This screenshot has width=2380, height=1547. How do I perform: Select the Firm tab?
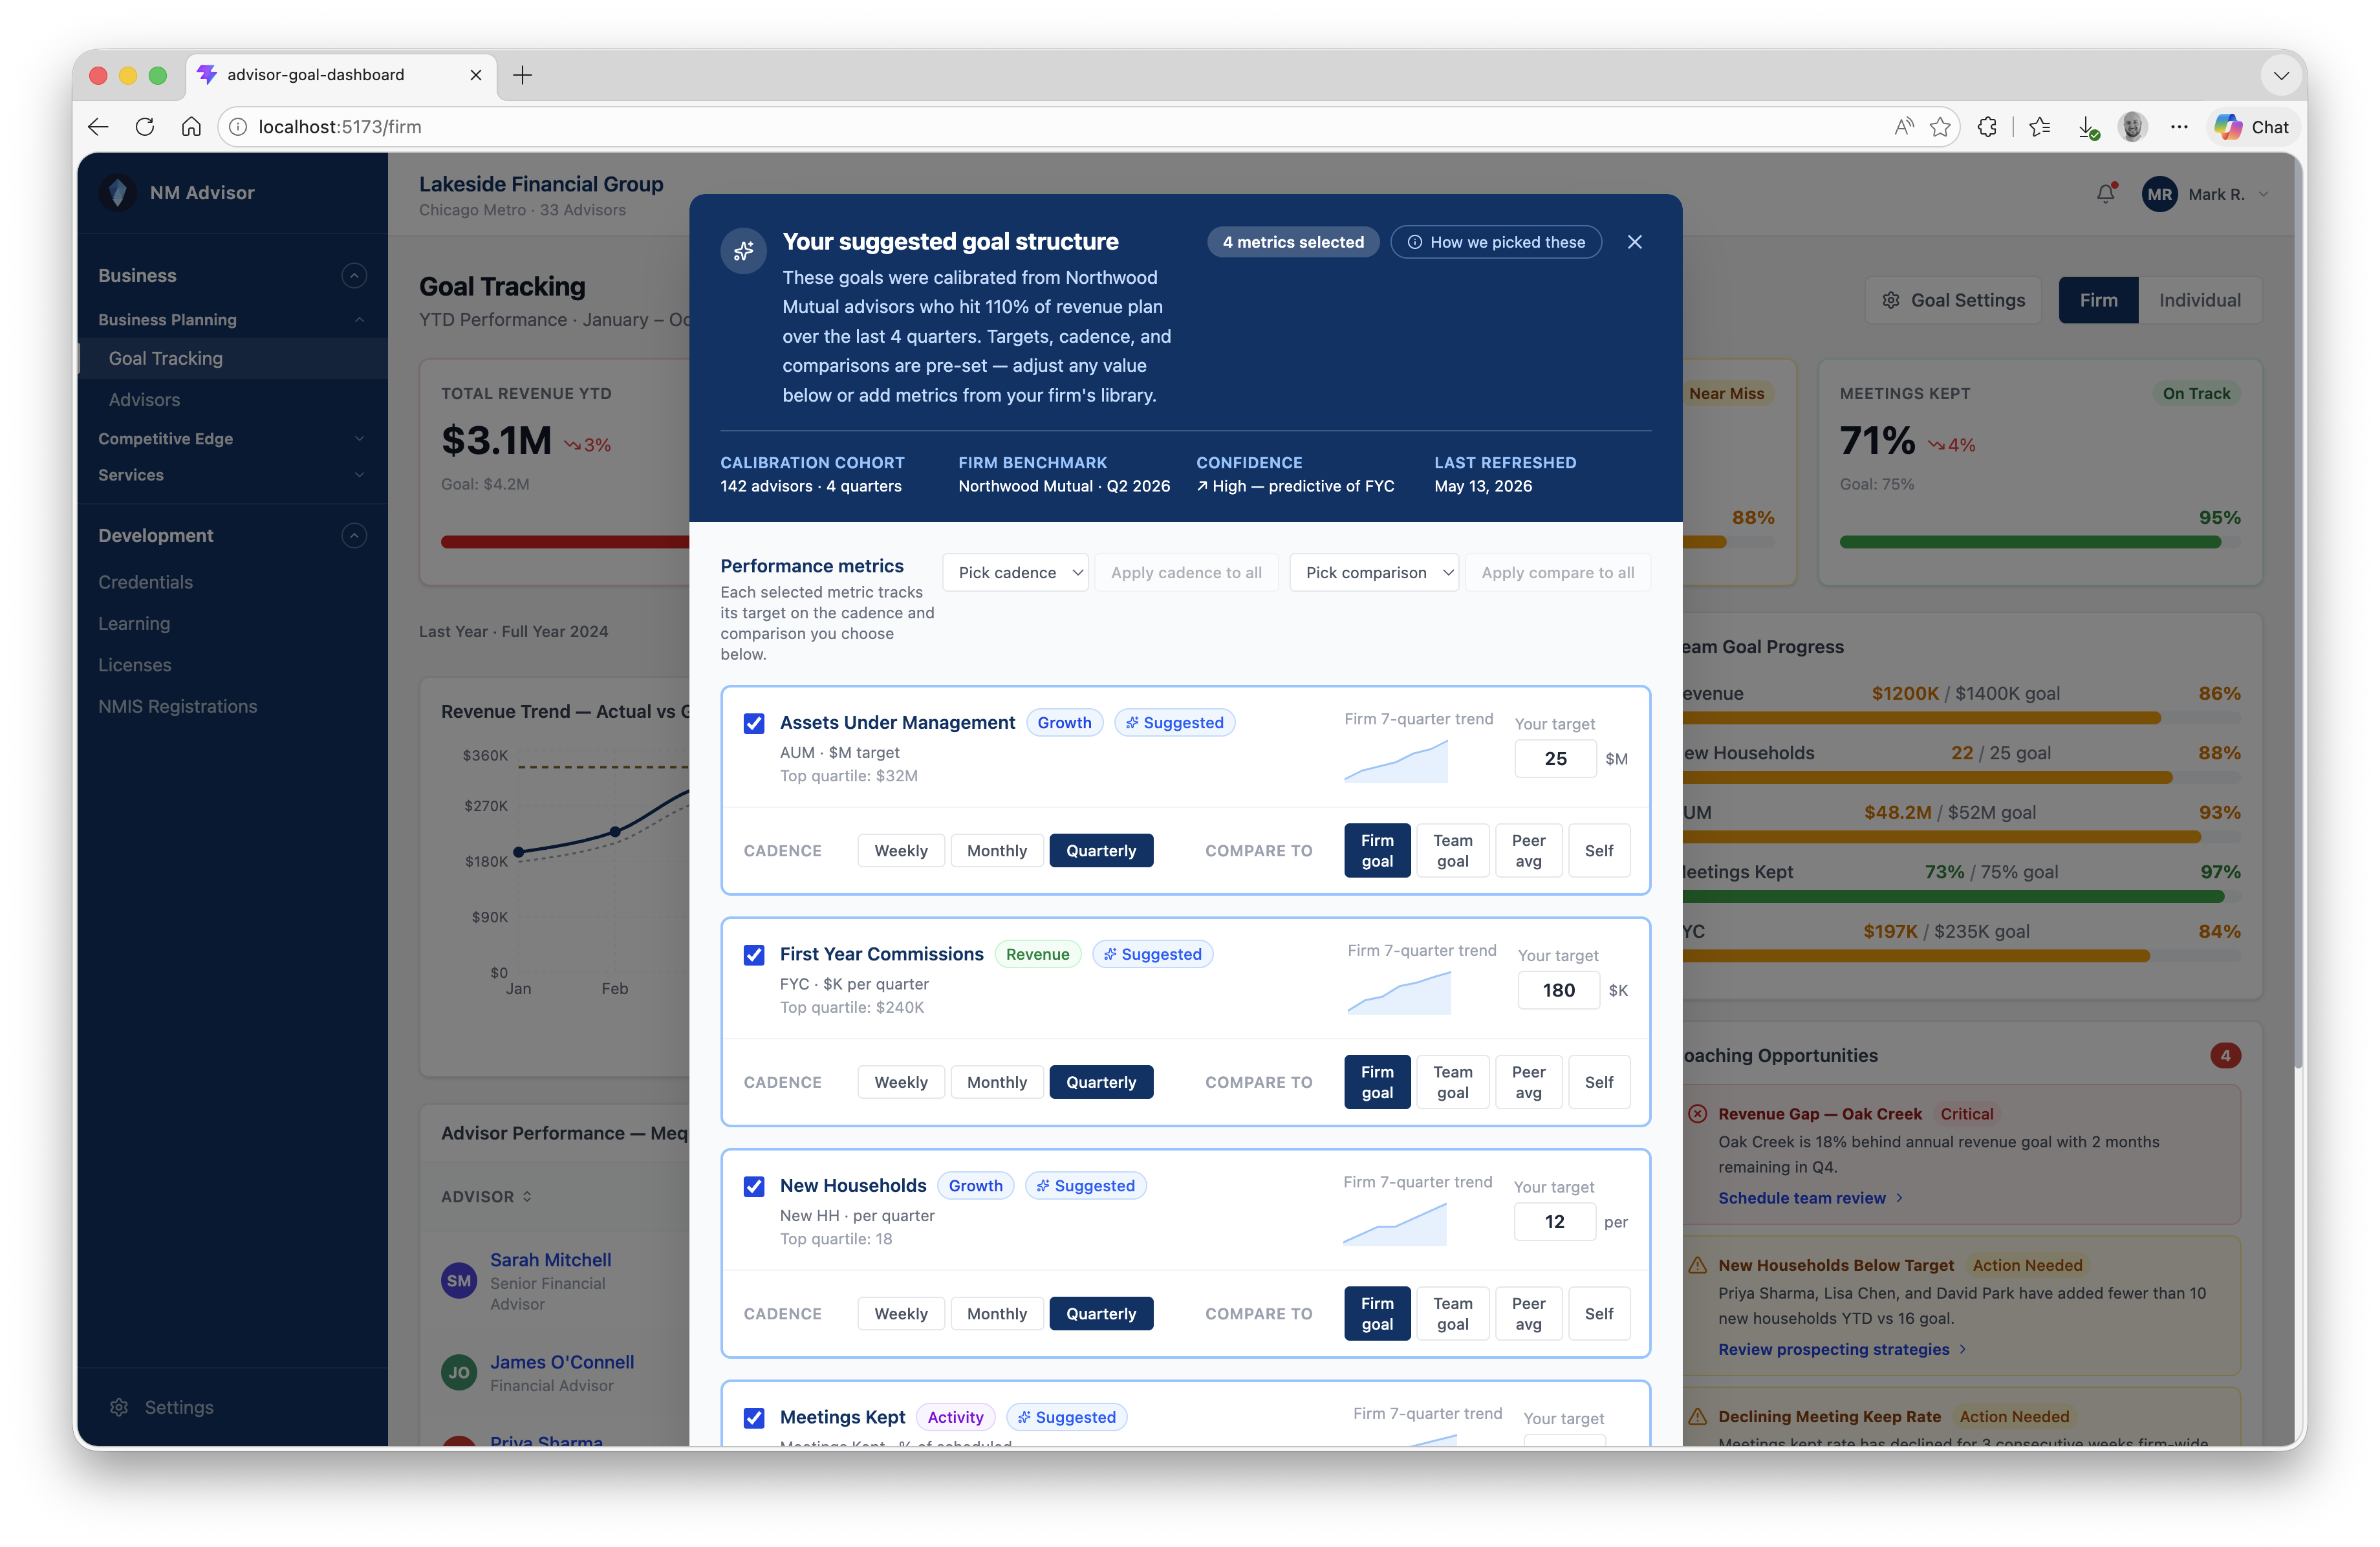tap(2098, 300)
